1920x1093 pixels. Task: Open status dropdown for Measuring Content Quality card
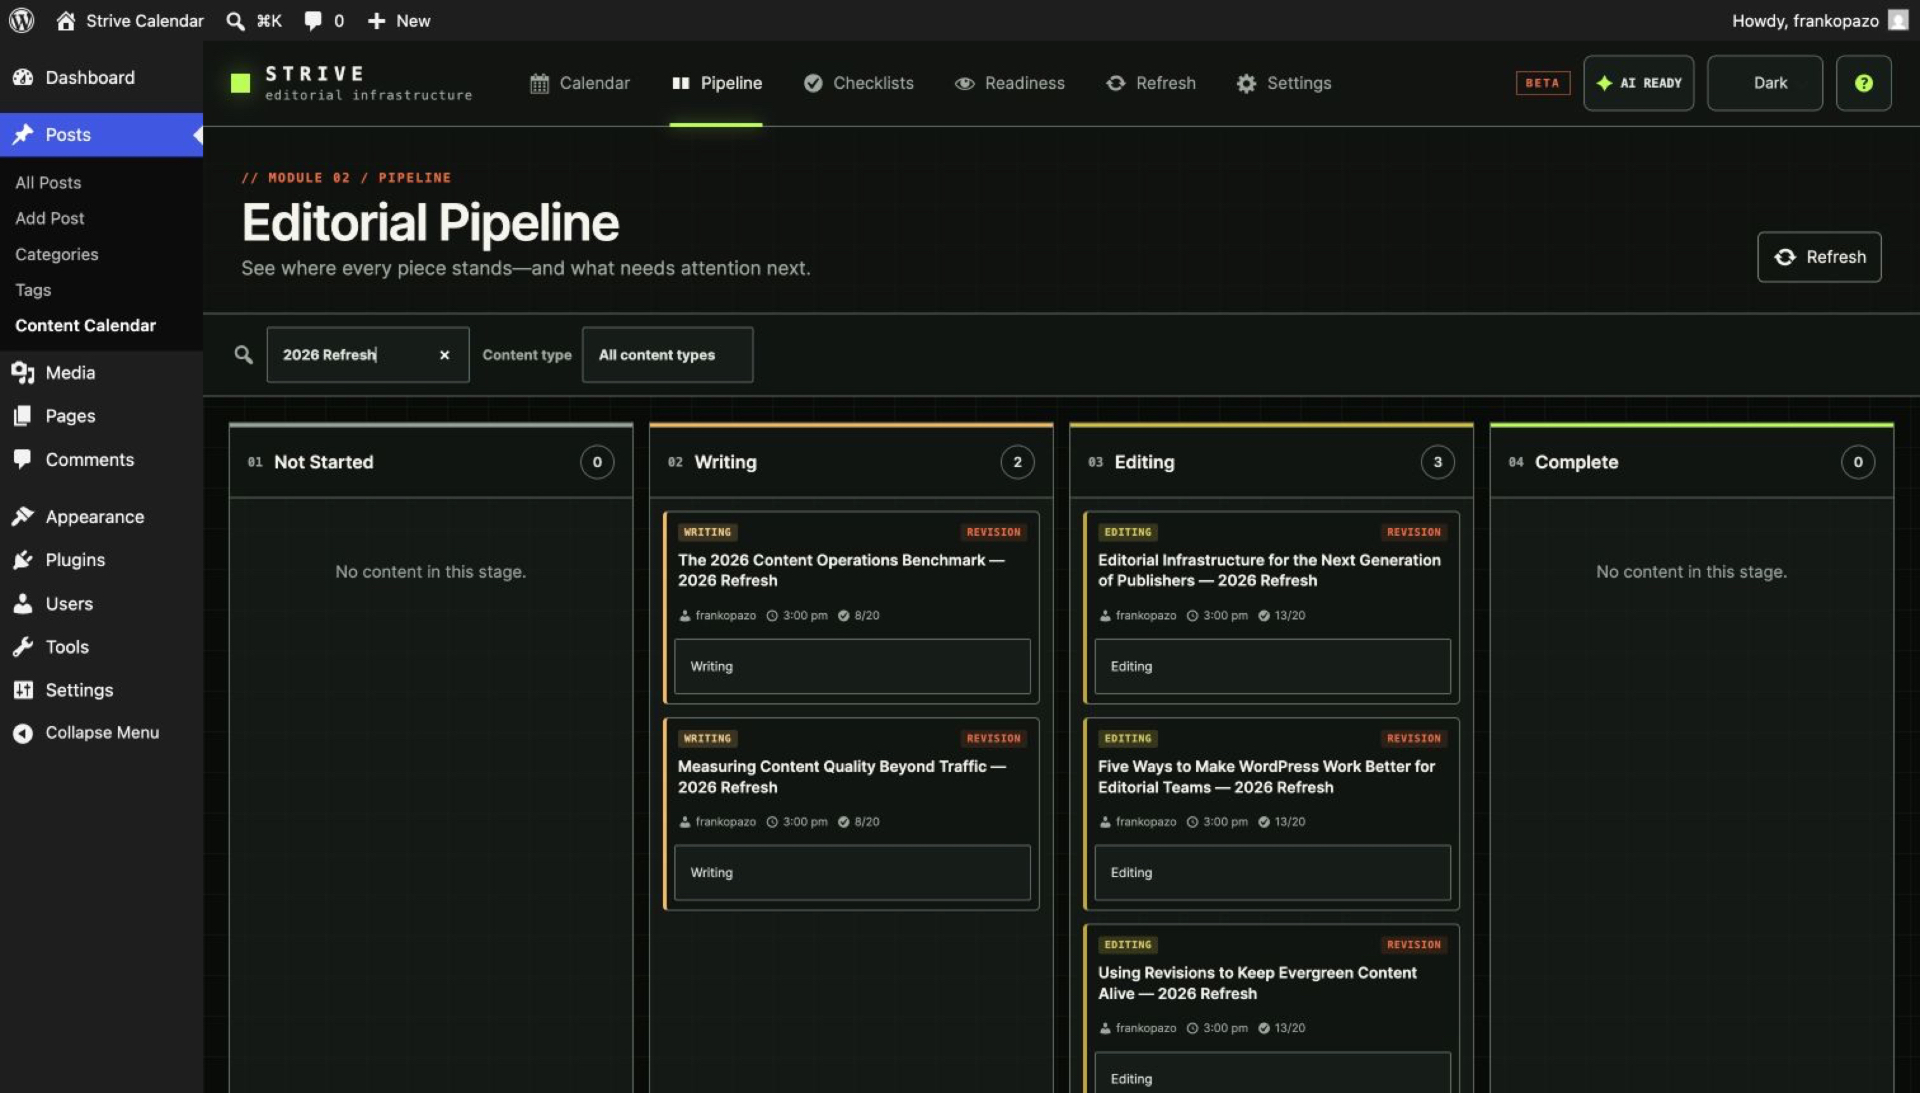[852, 872]
